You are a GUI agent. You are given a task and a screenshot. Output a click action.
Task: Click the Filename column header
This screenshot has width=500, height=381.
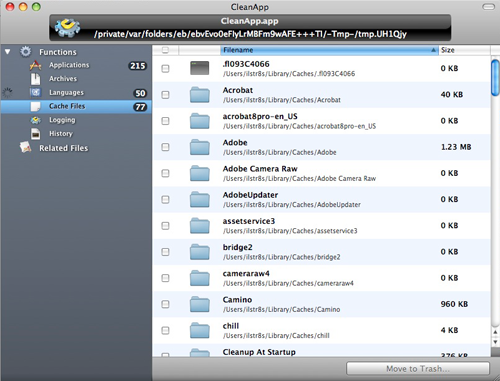point(329,50)
